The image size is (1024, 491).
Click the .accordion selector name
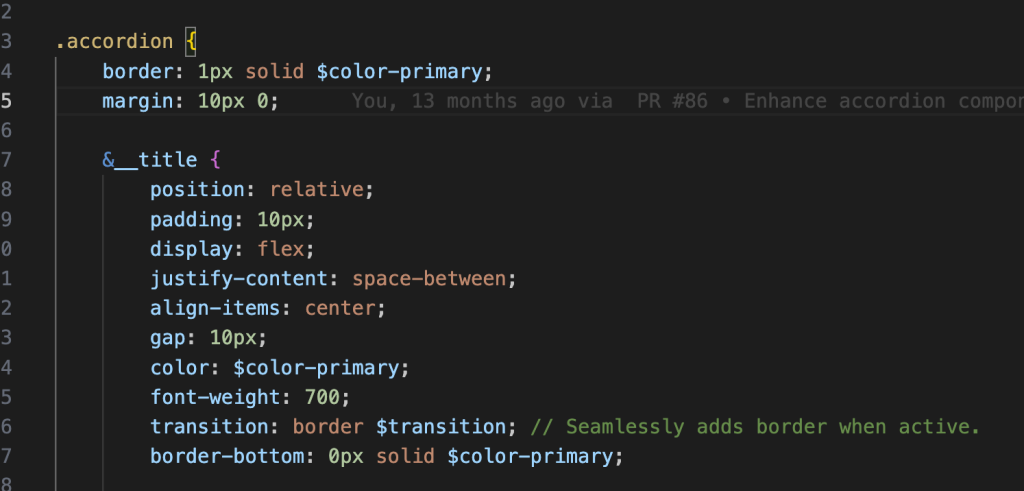point(112,43)
